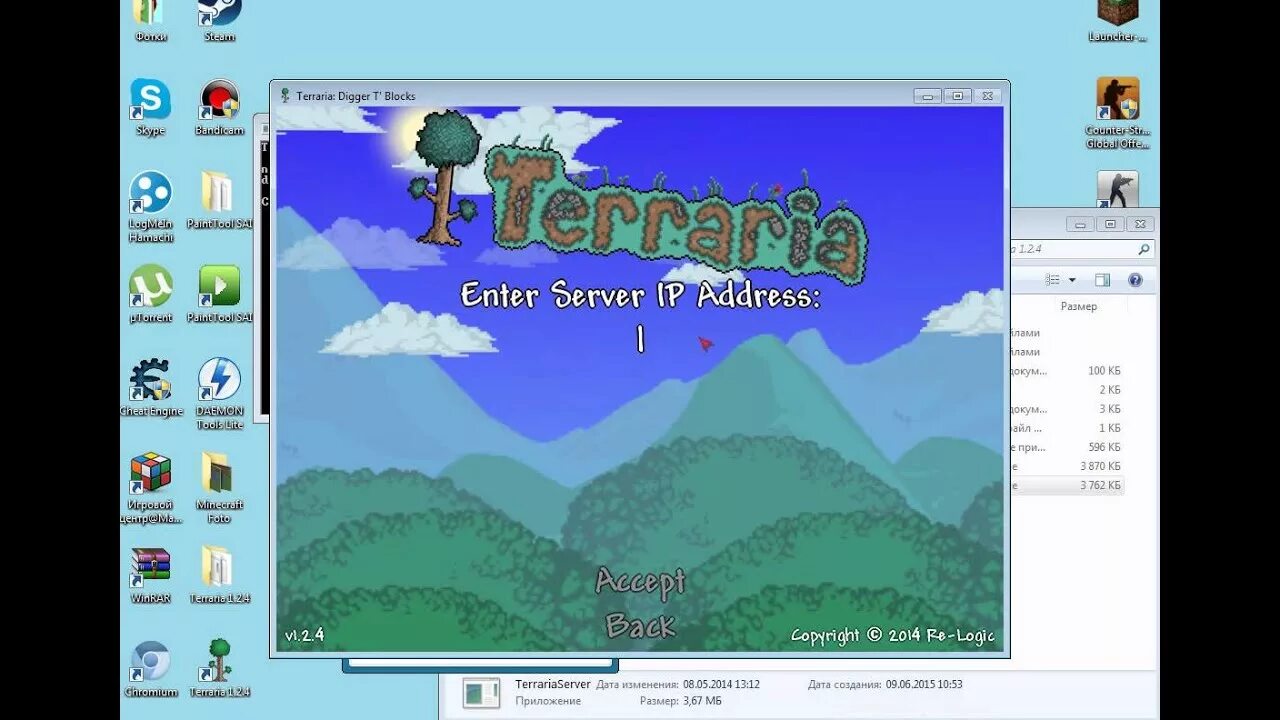Open the Minecraft Launcher desktop icon

point(1117,20)
